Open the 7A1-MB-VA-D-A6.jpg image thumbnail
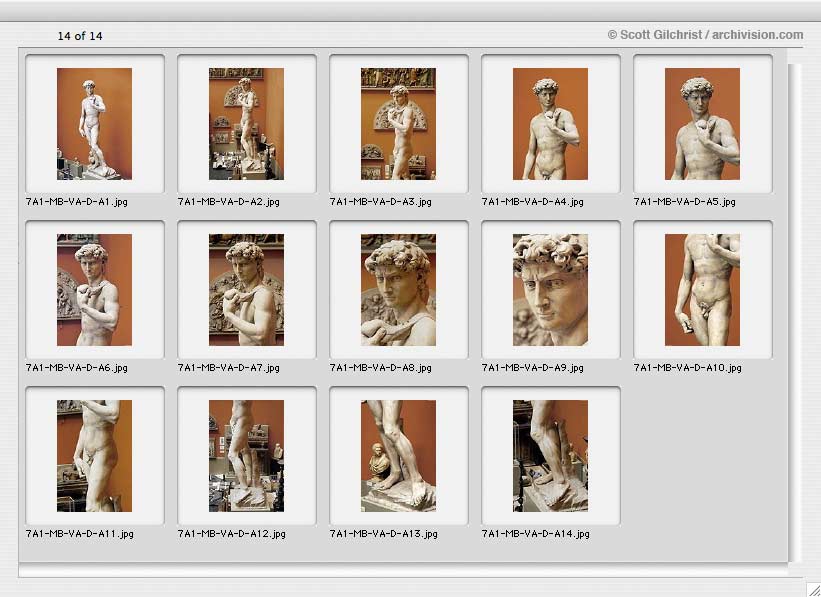 [x=94, y=290]
